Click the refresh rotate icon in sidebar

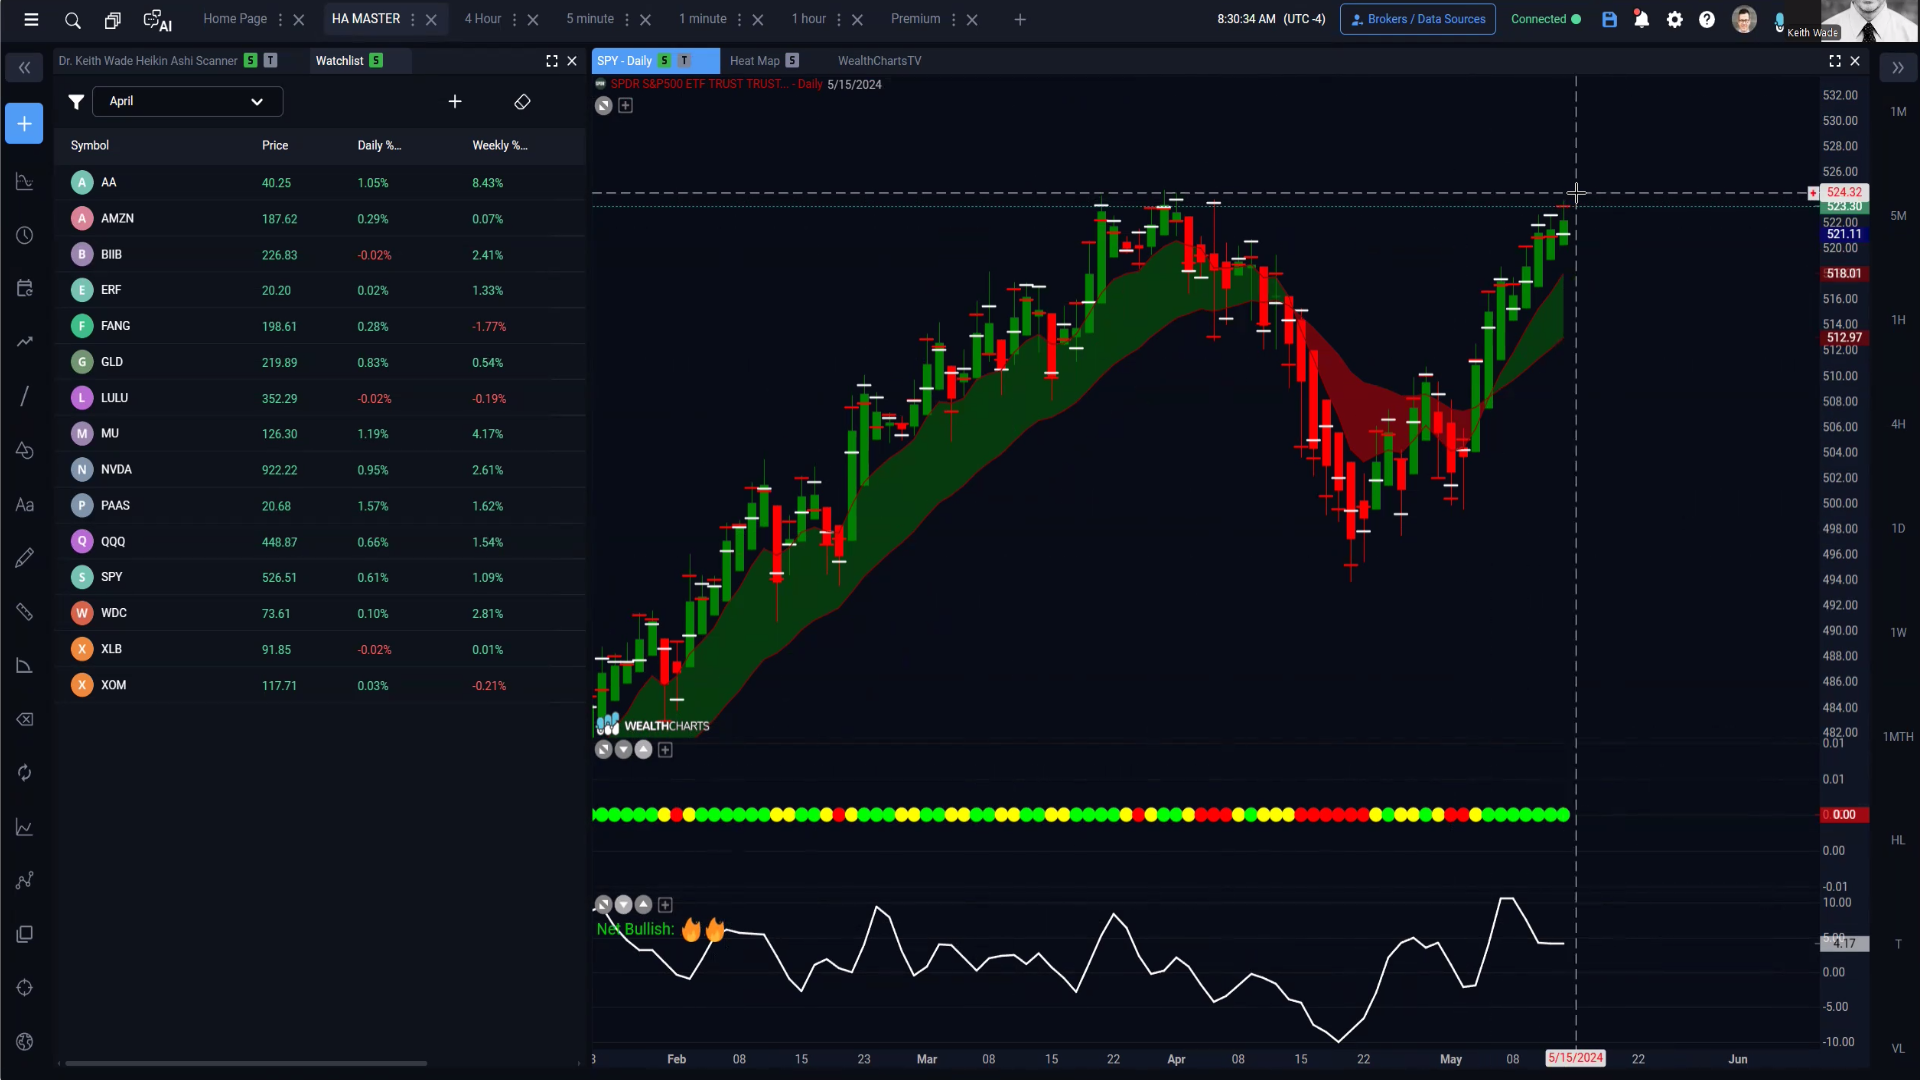[x=24, y=773]
